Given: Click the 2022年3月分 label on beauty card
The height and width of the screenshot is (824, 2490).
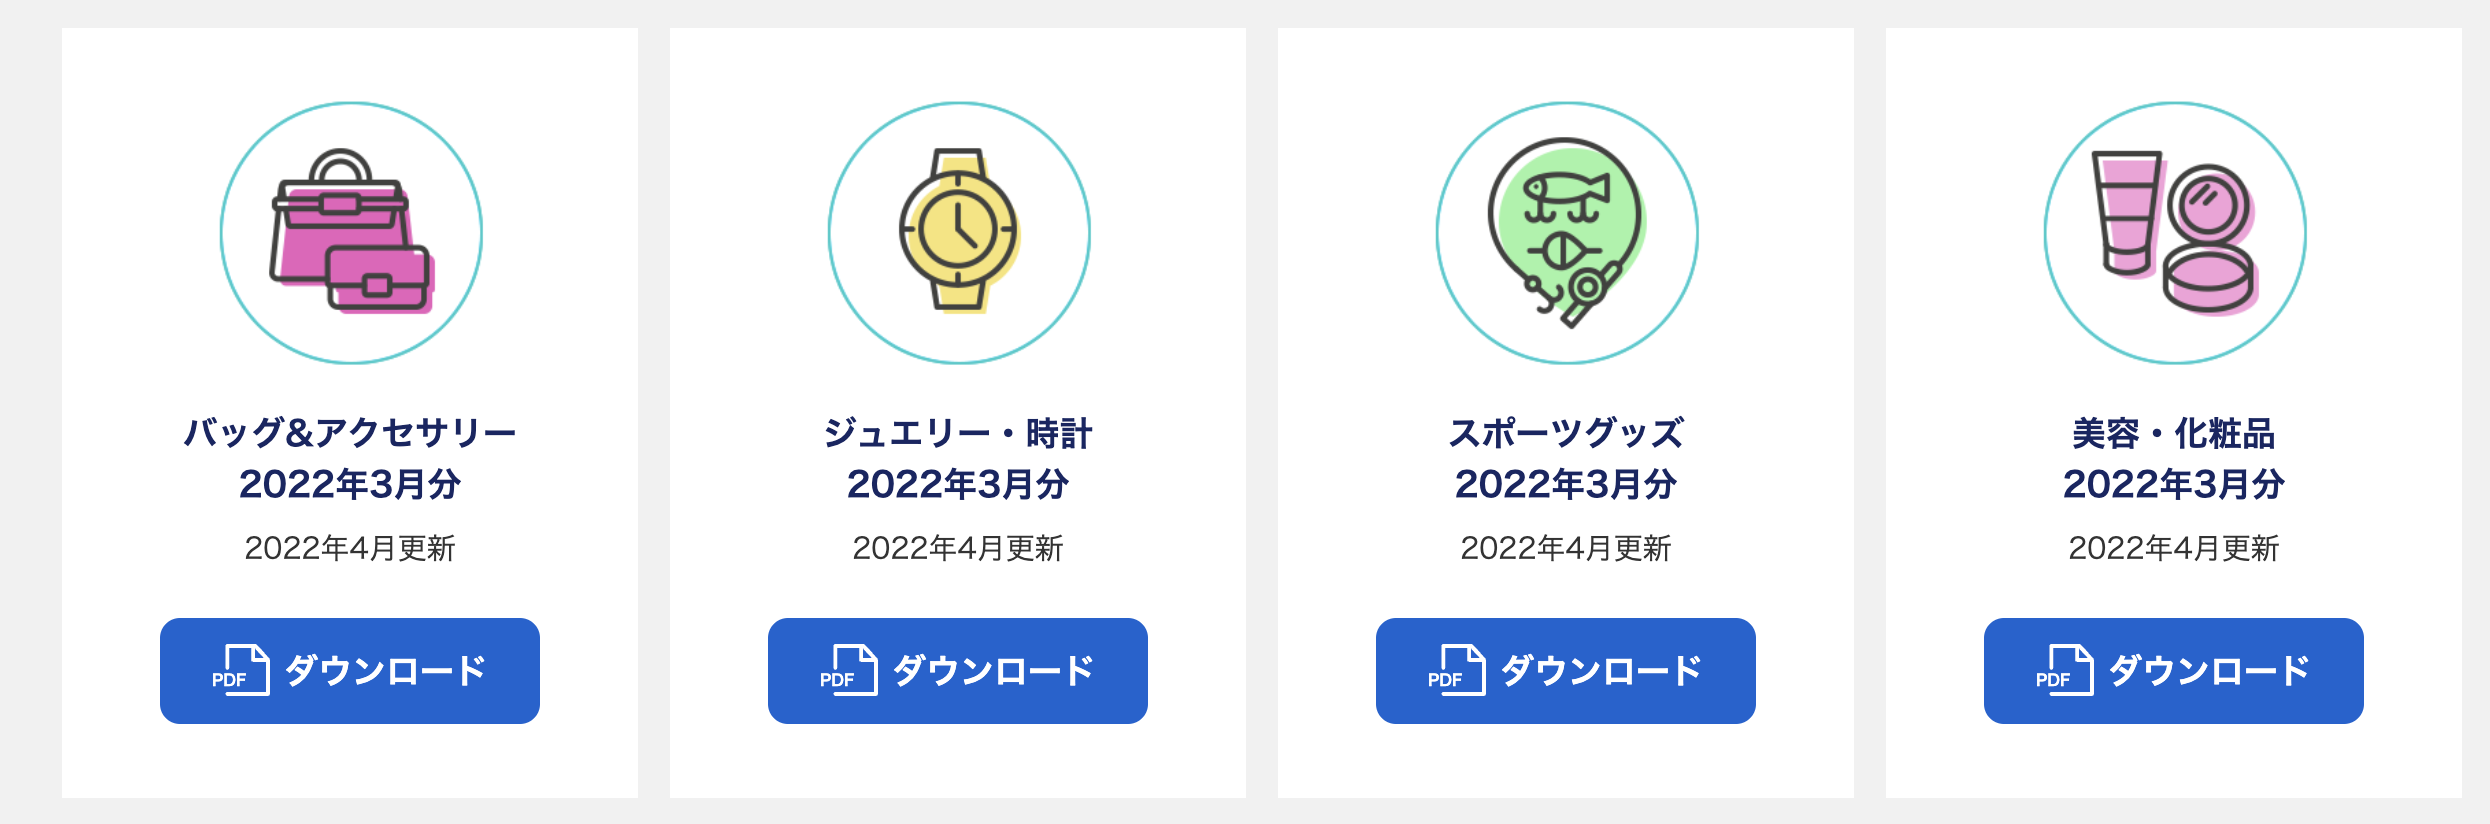Looking at the screenshot, I should 2174,484.
